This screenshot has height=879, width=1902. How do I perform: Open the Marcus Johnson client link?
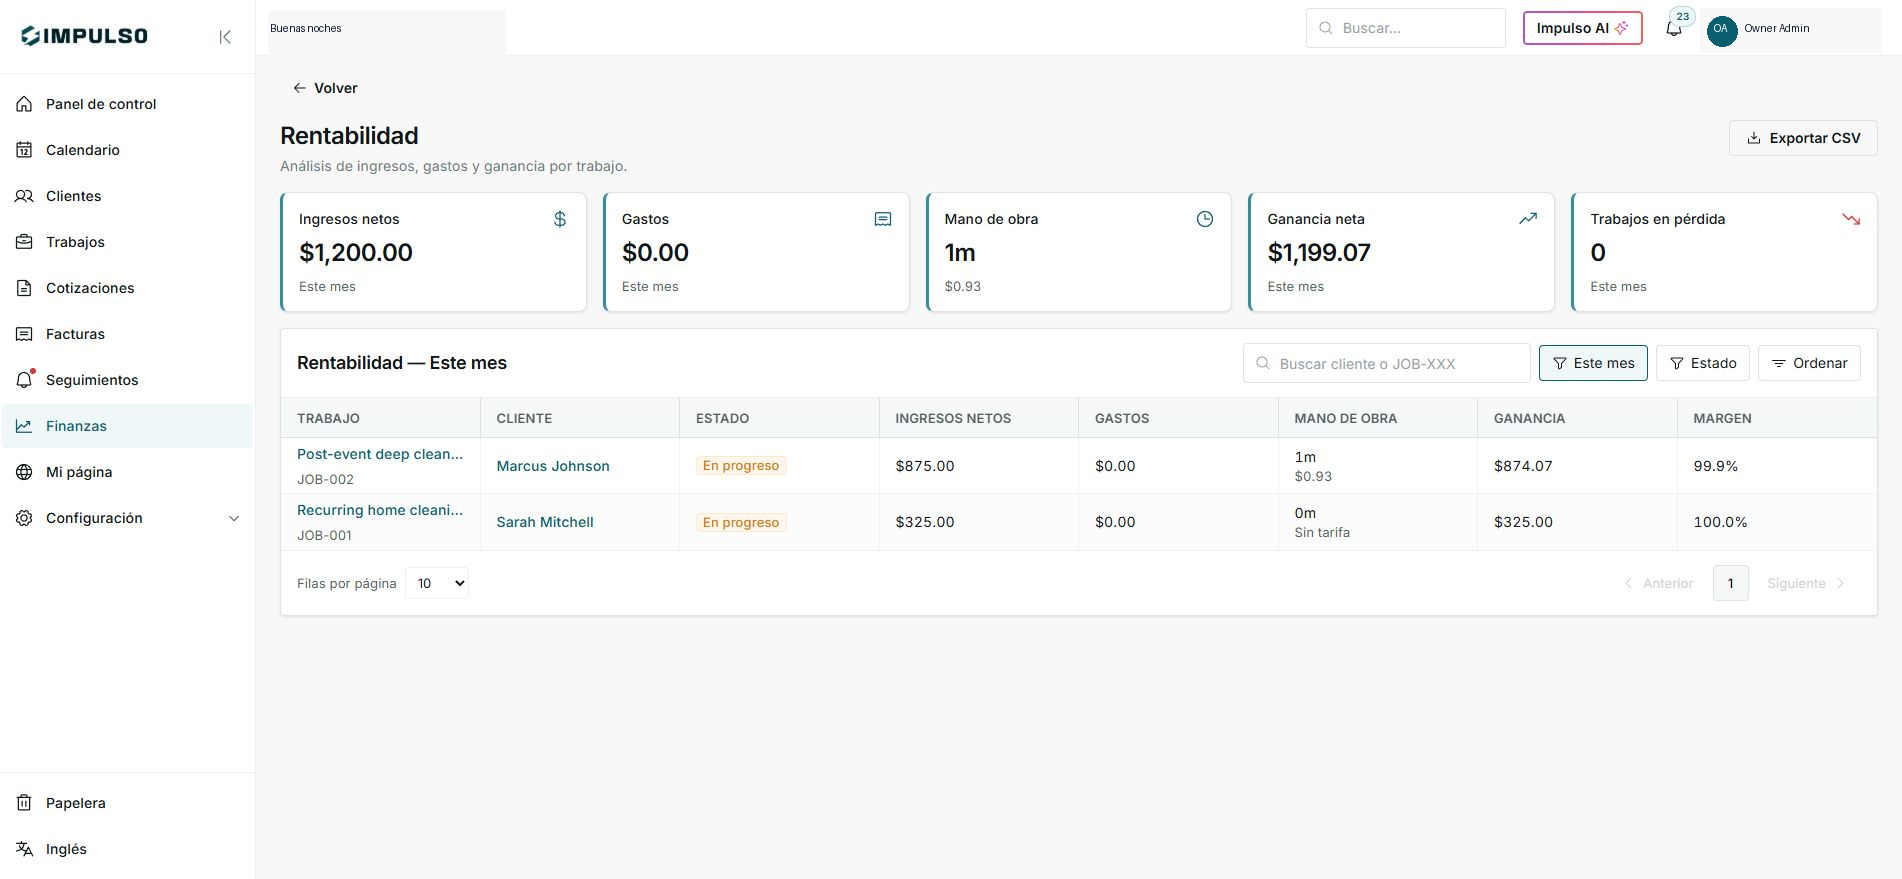(x=553, y=466)
